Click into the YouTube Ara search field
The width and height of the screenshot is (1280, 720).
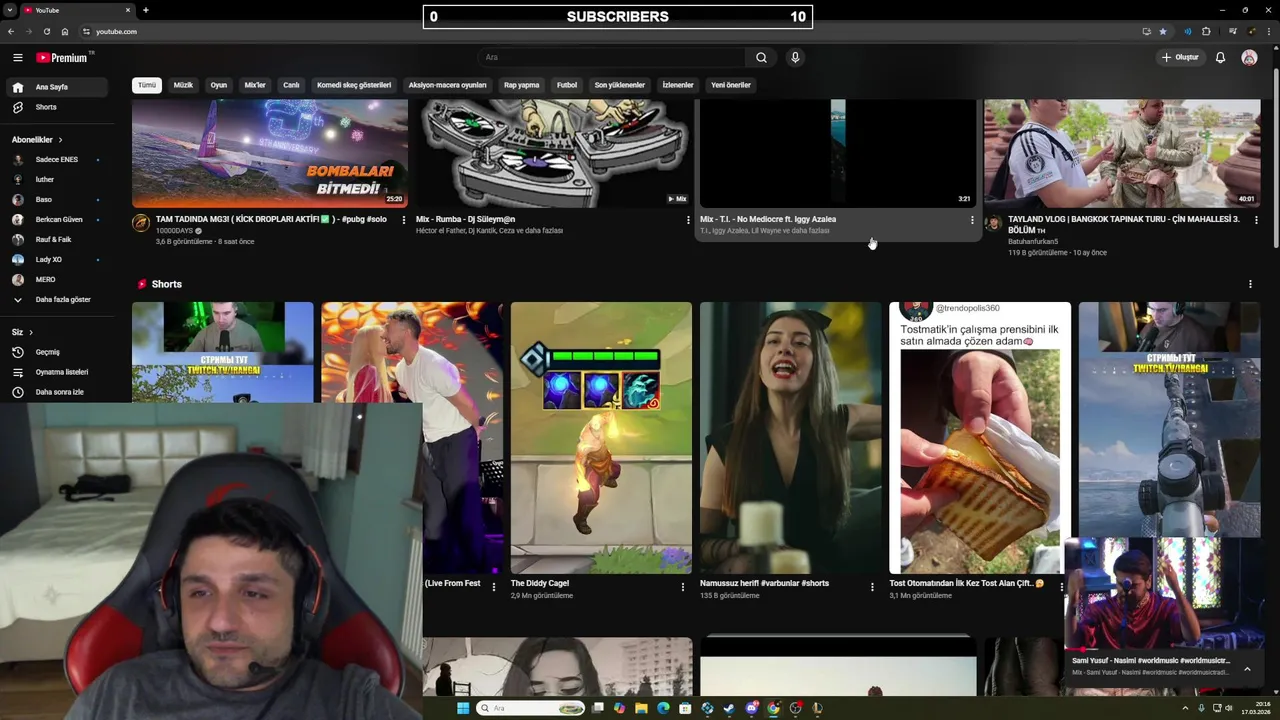coord(610,57)
